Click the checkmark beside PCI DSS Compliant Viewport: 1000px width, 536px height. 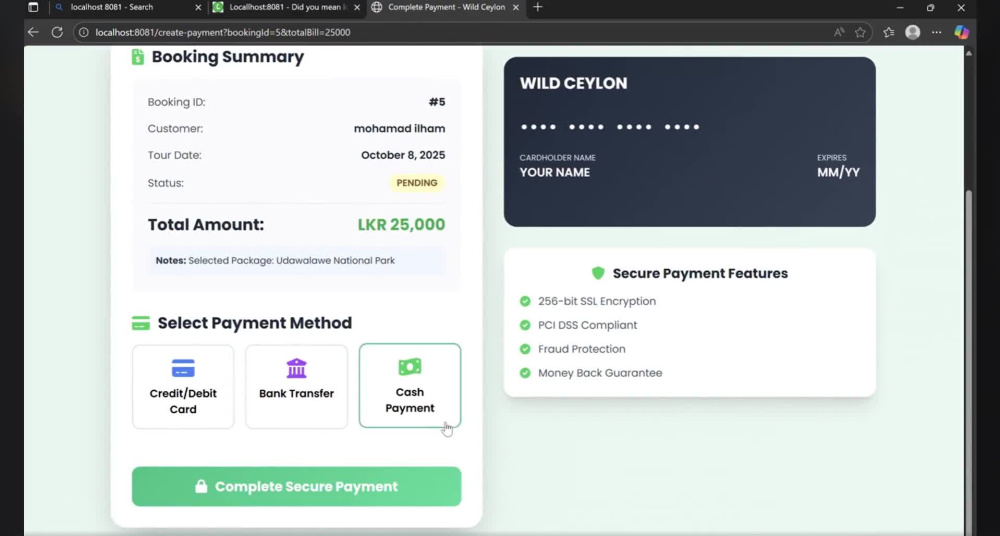tap(525, 325)
